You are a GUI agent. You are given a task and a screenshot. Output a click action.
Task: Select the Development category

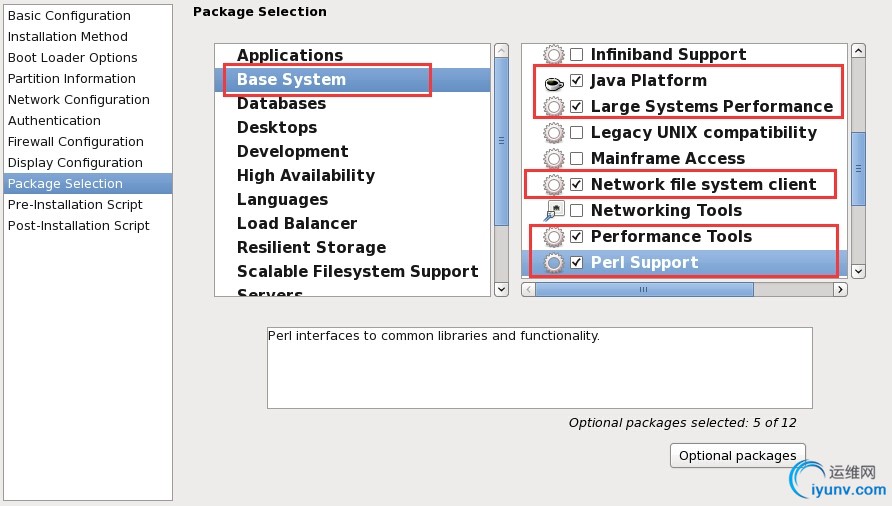352,151
